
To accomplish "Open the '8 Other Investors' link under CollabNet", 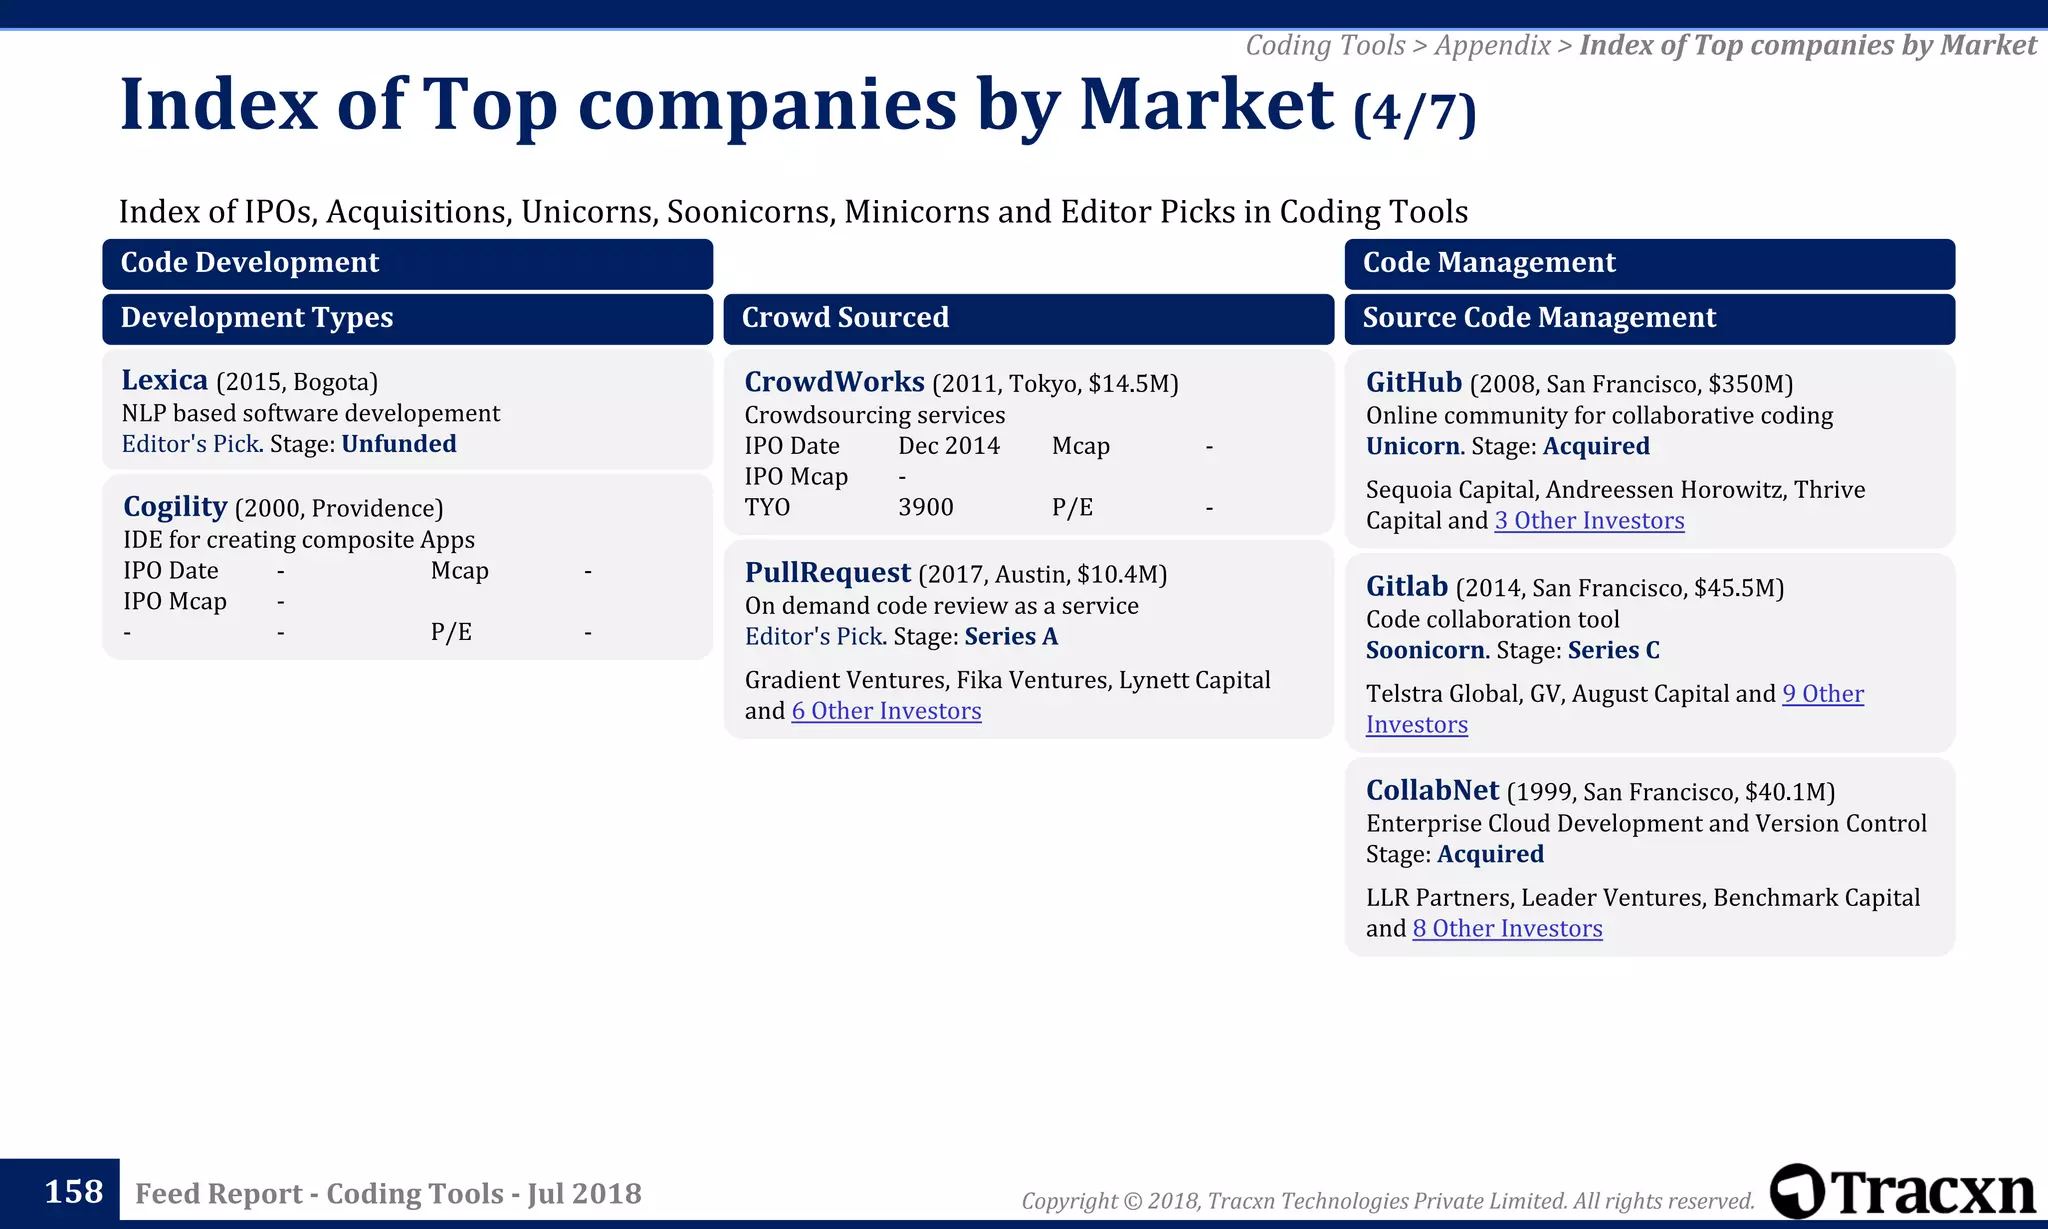I will click(x=1507, y=929).
